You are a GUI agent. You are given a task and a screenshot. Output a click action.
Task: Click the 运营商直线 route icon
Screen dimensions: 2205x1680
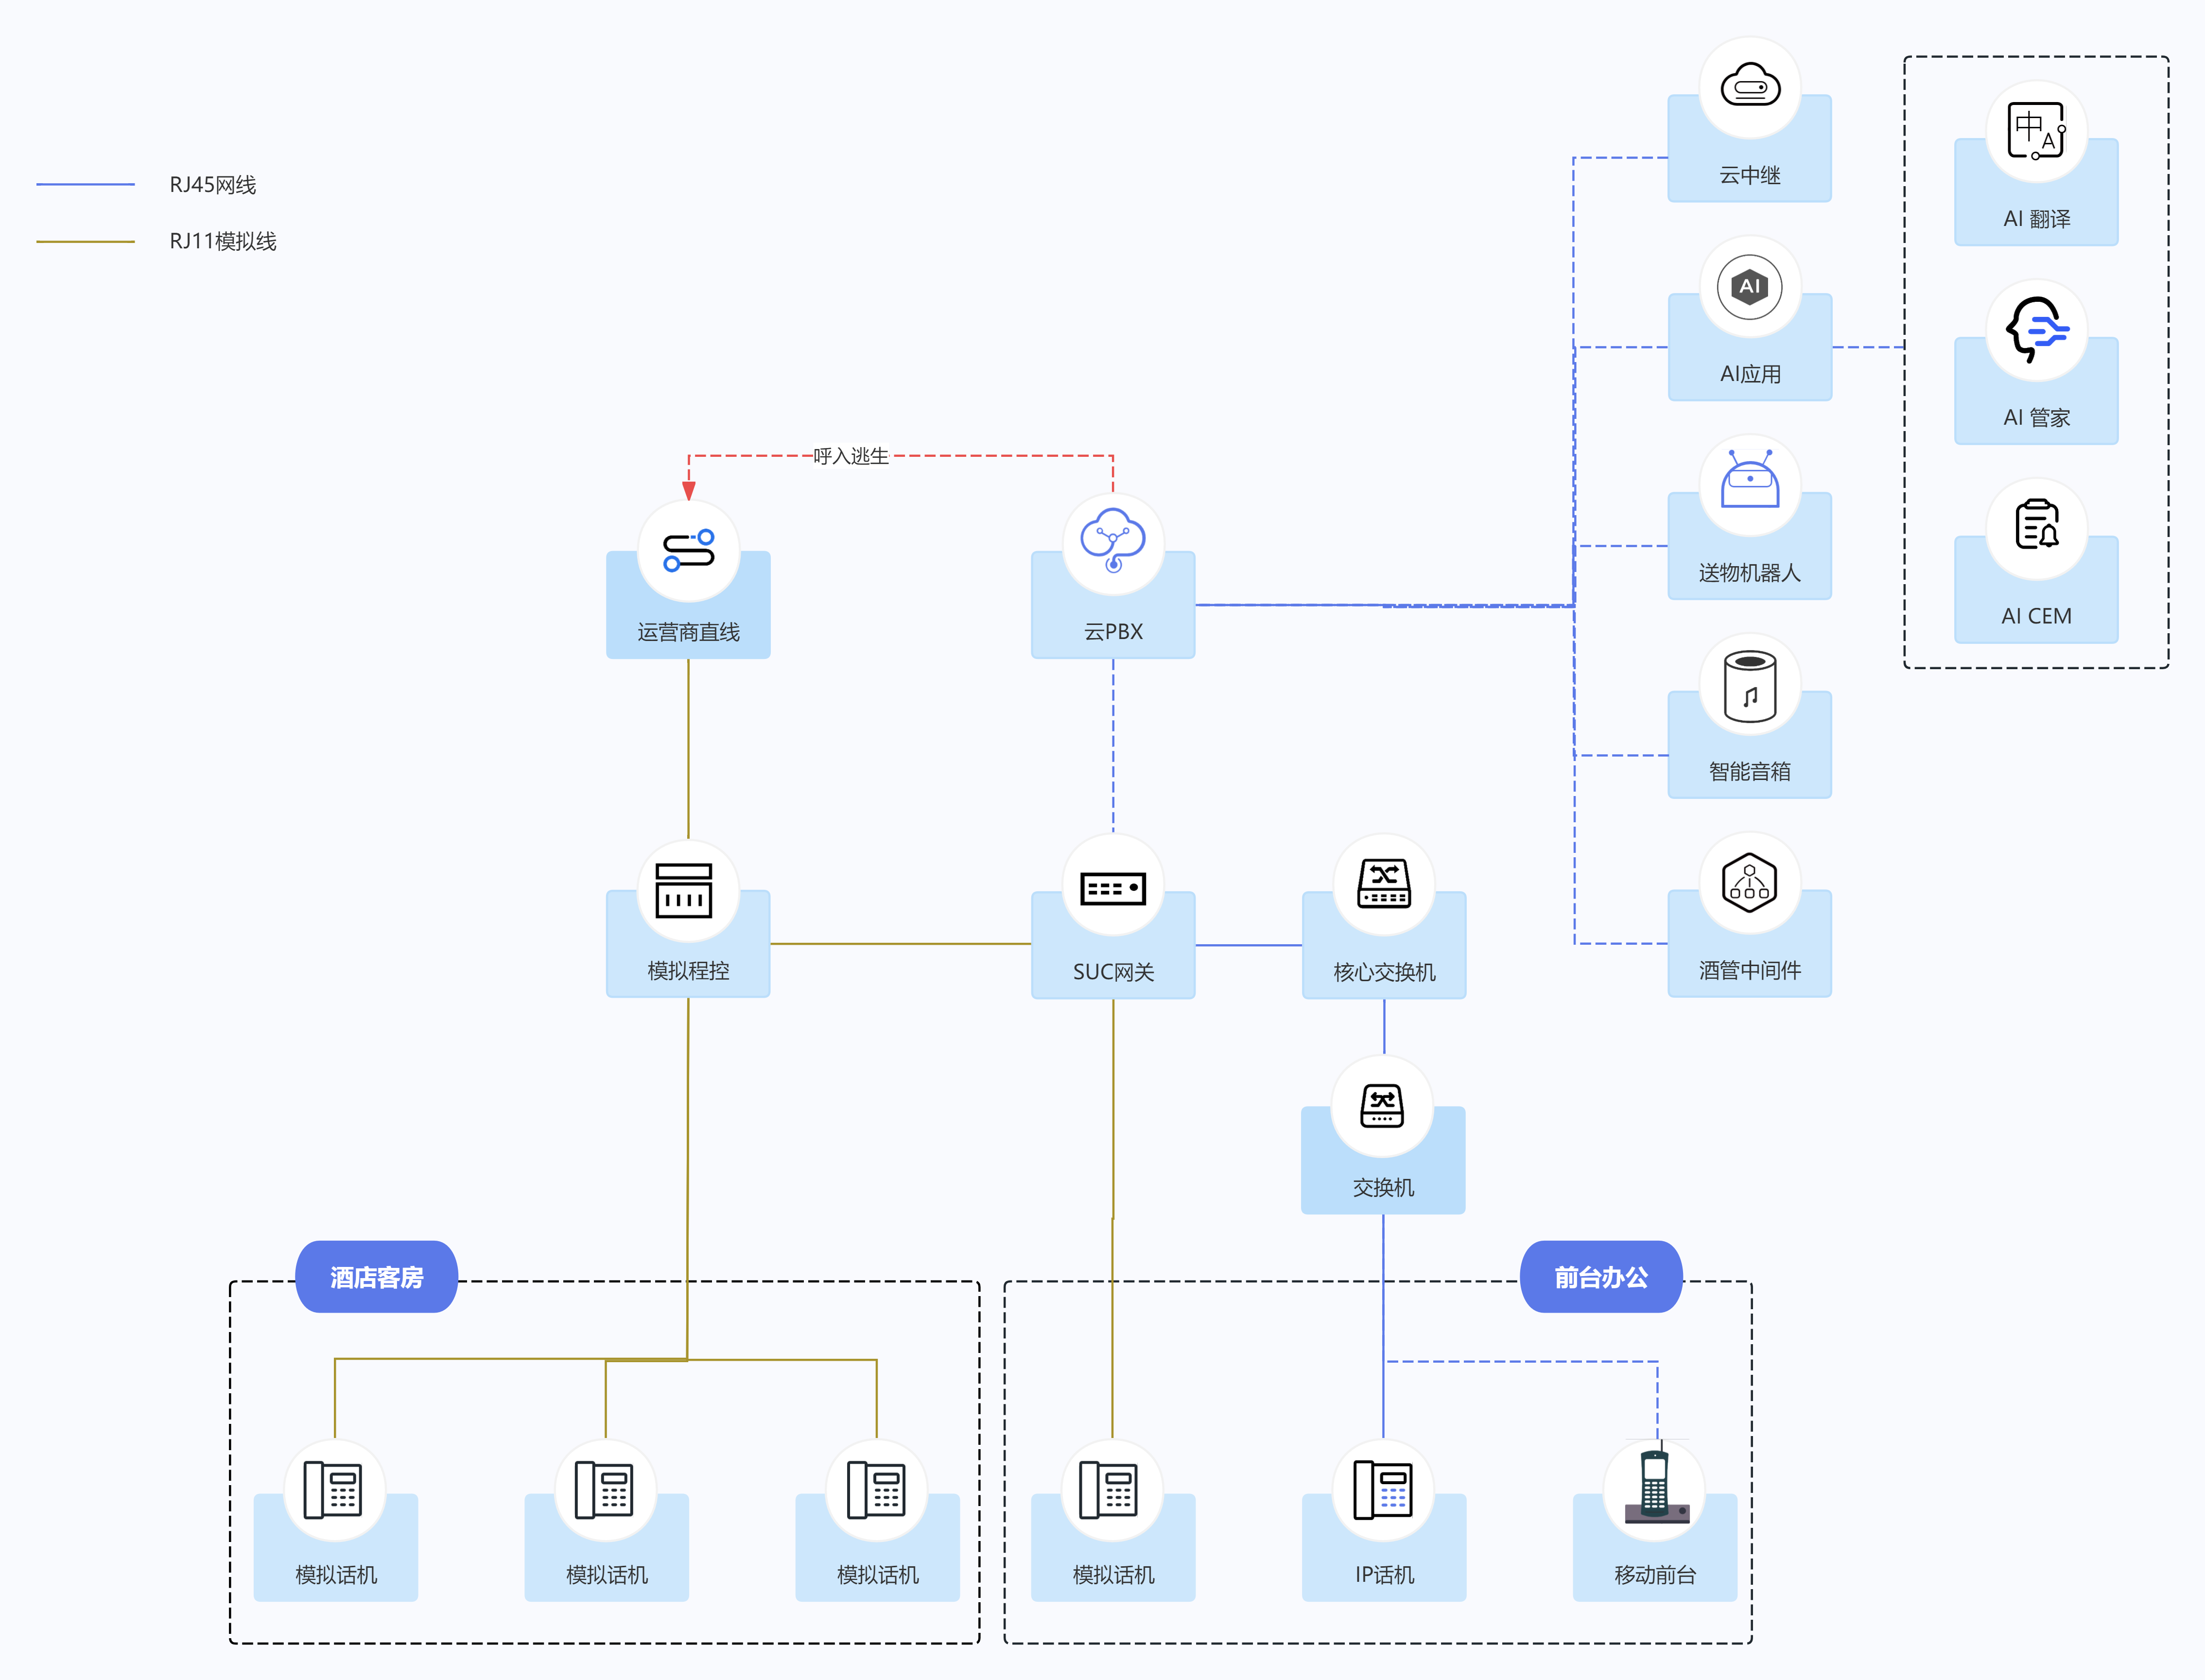click(689, 551)
